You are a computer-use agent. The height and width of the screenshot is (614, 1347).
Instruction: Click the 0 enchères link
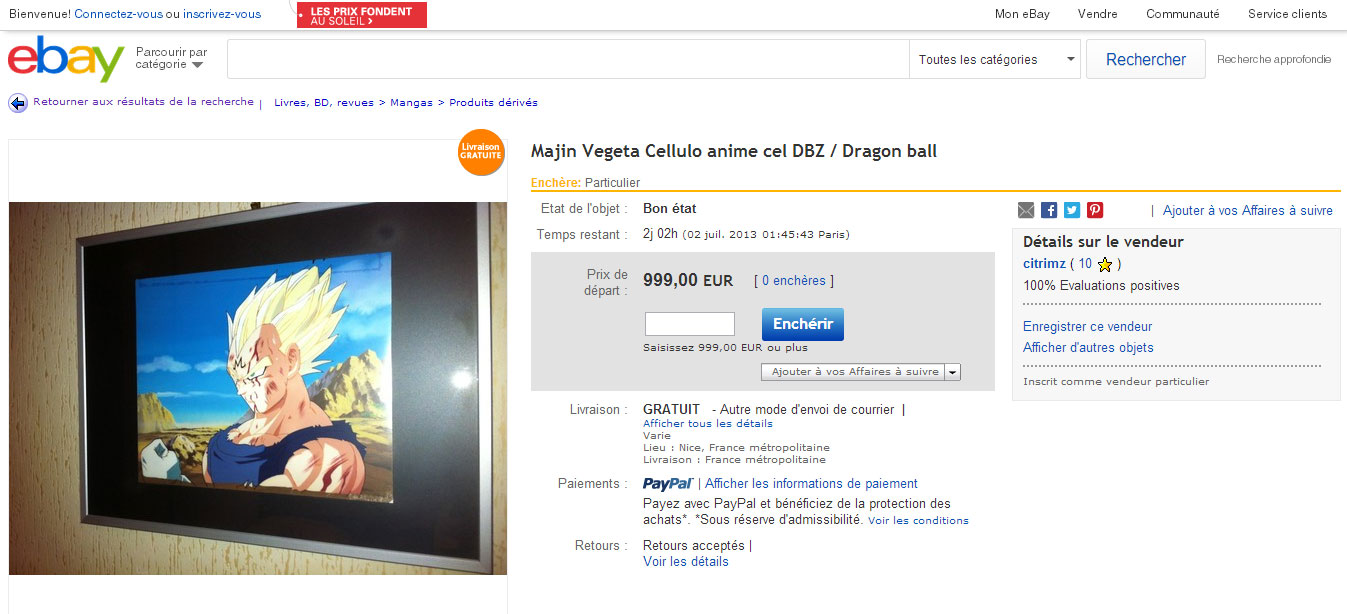coord(793,281)
